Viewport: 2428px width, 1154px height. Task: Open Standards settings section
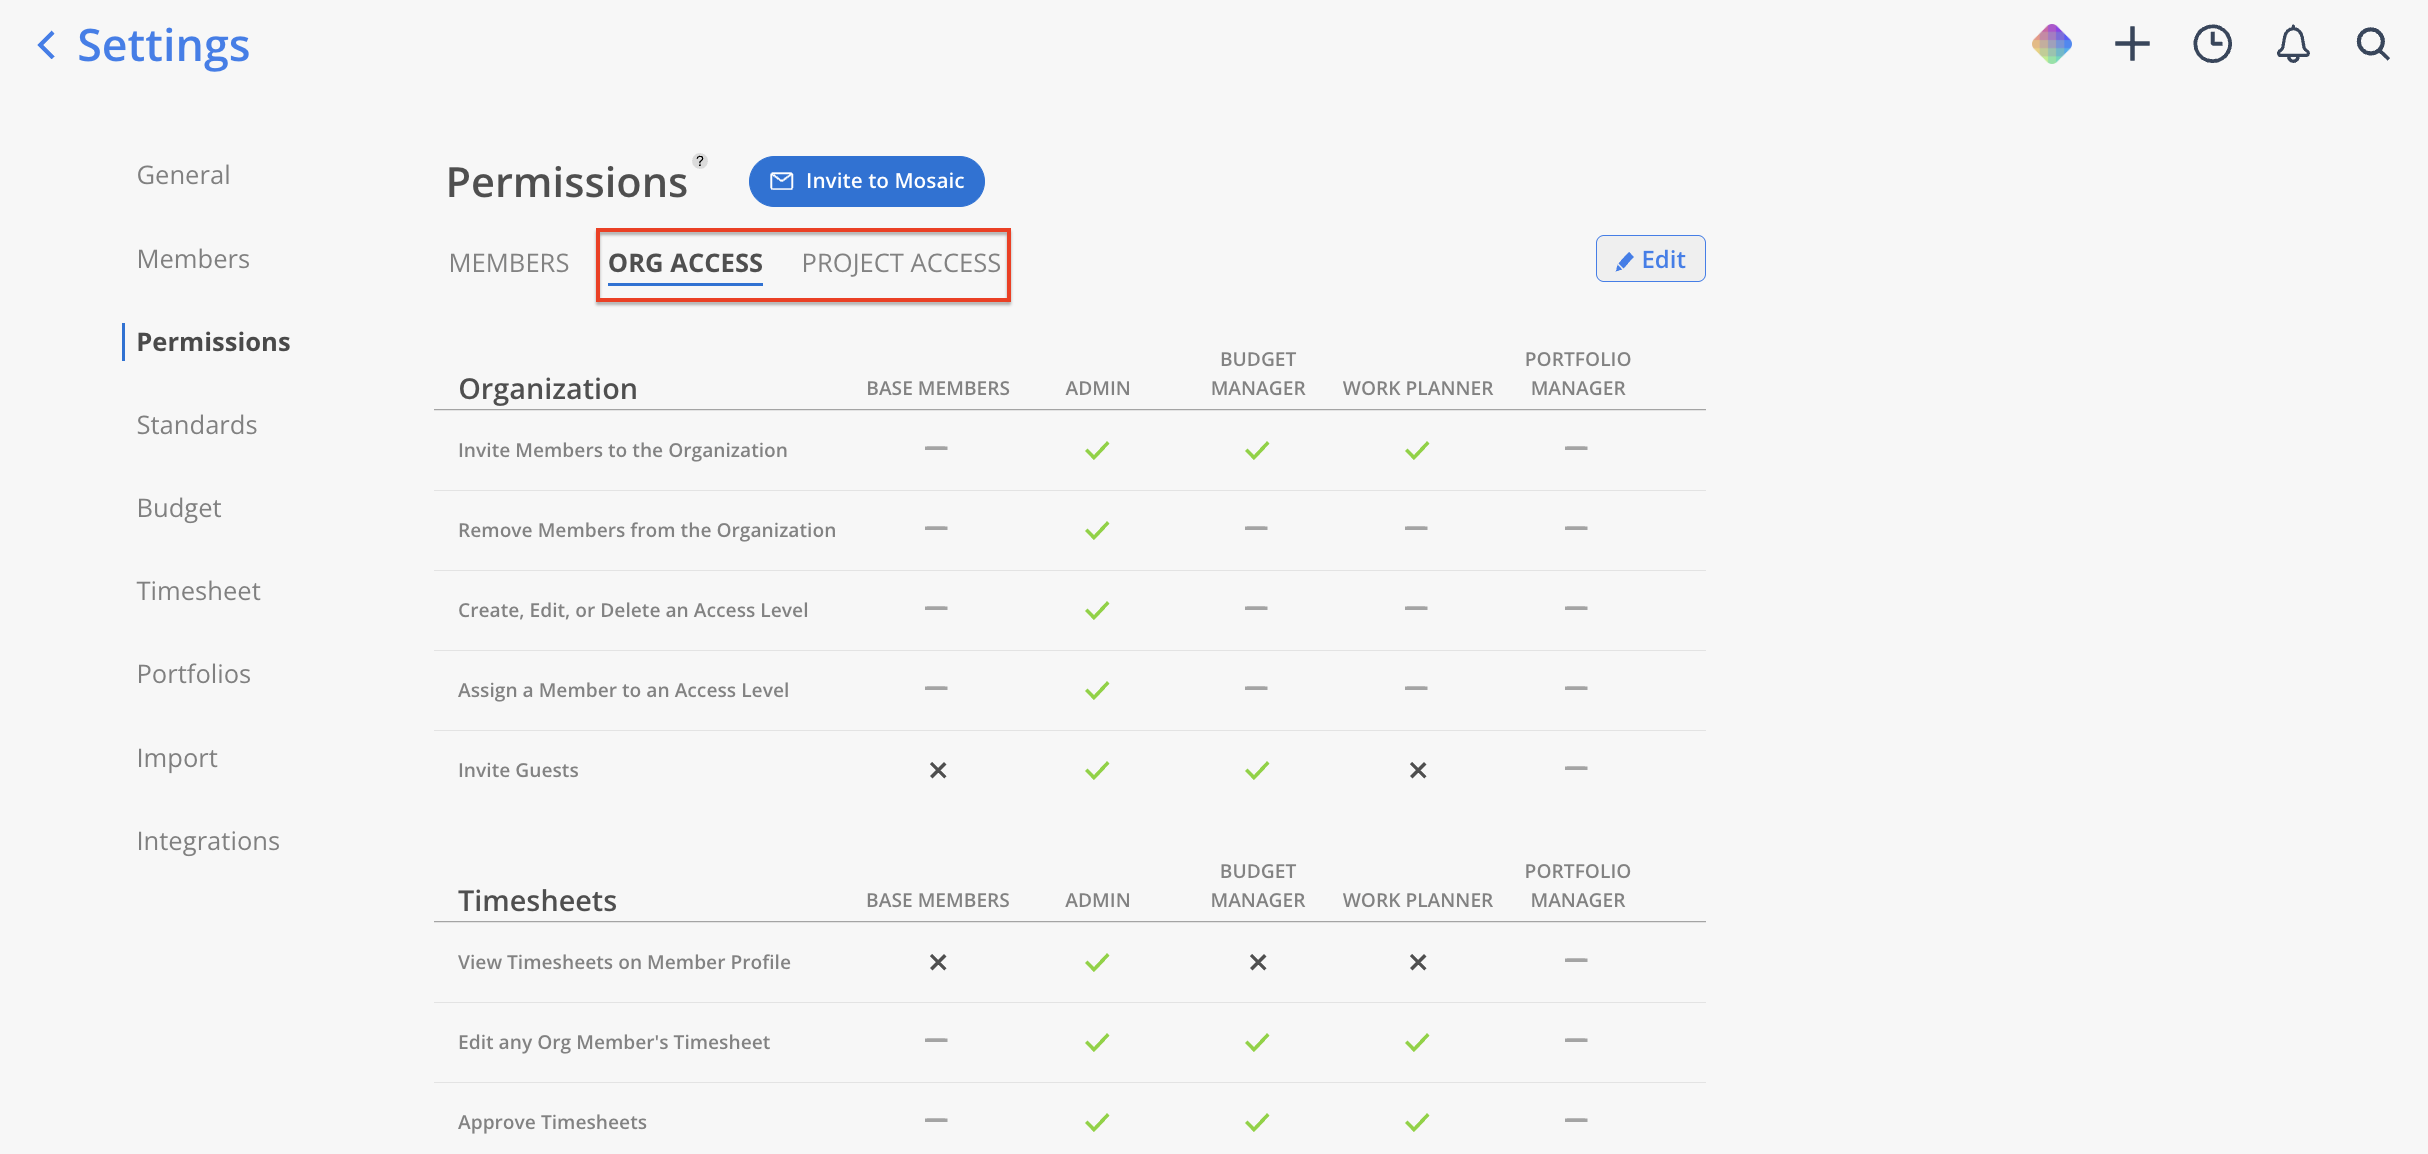point(197,425)
